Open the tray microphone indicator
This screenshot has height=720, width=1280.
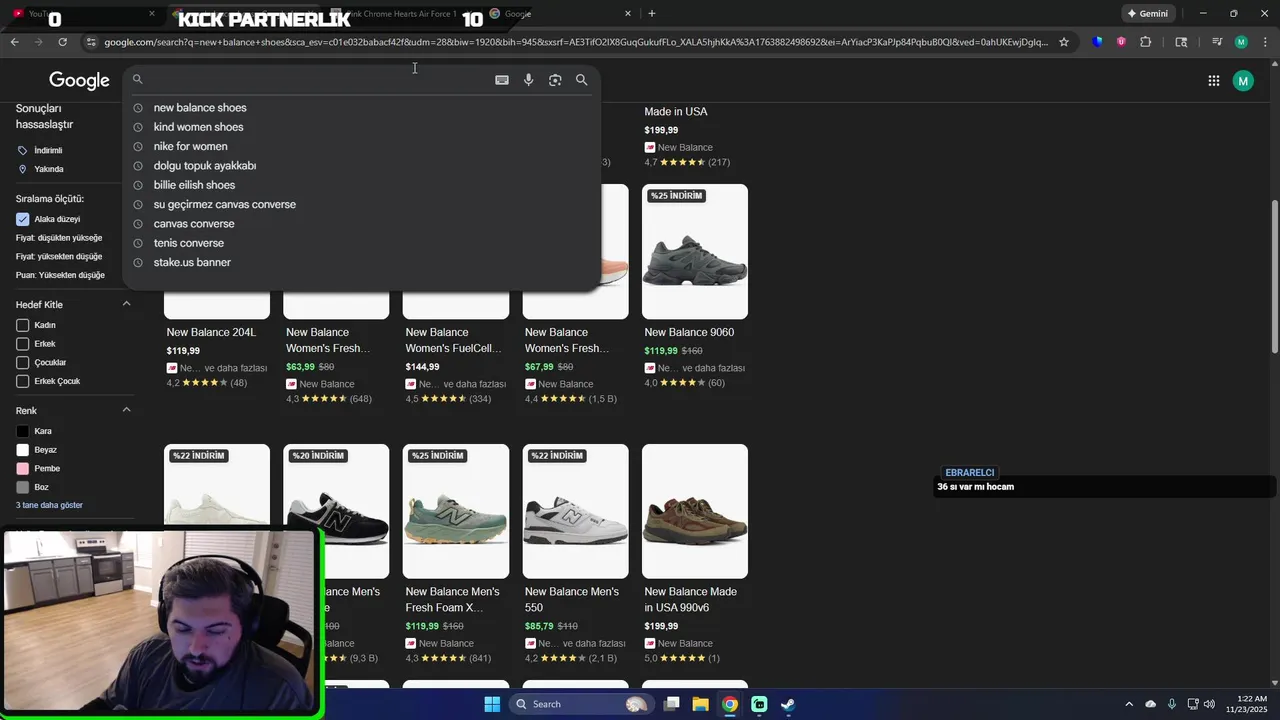pyautogui.click(x=1171, y=704)
